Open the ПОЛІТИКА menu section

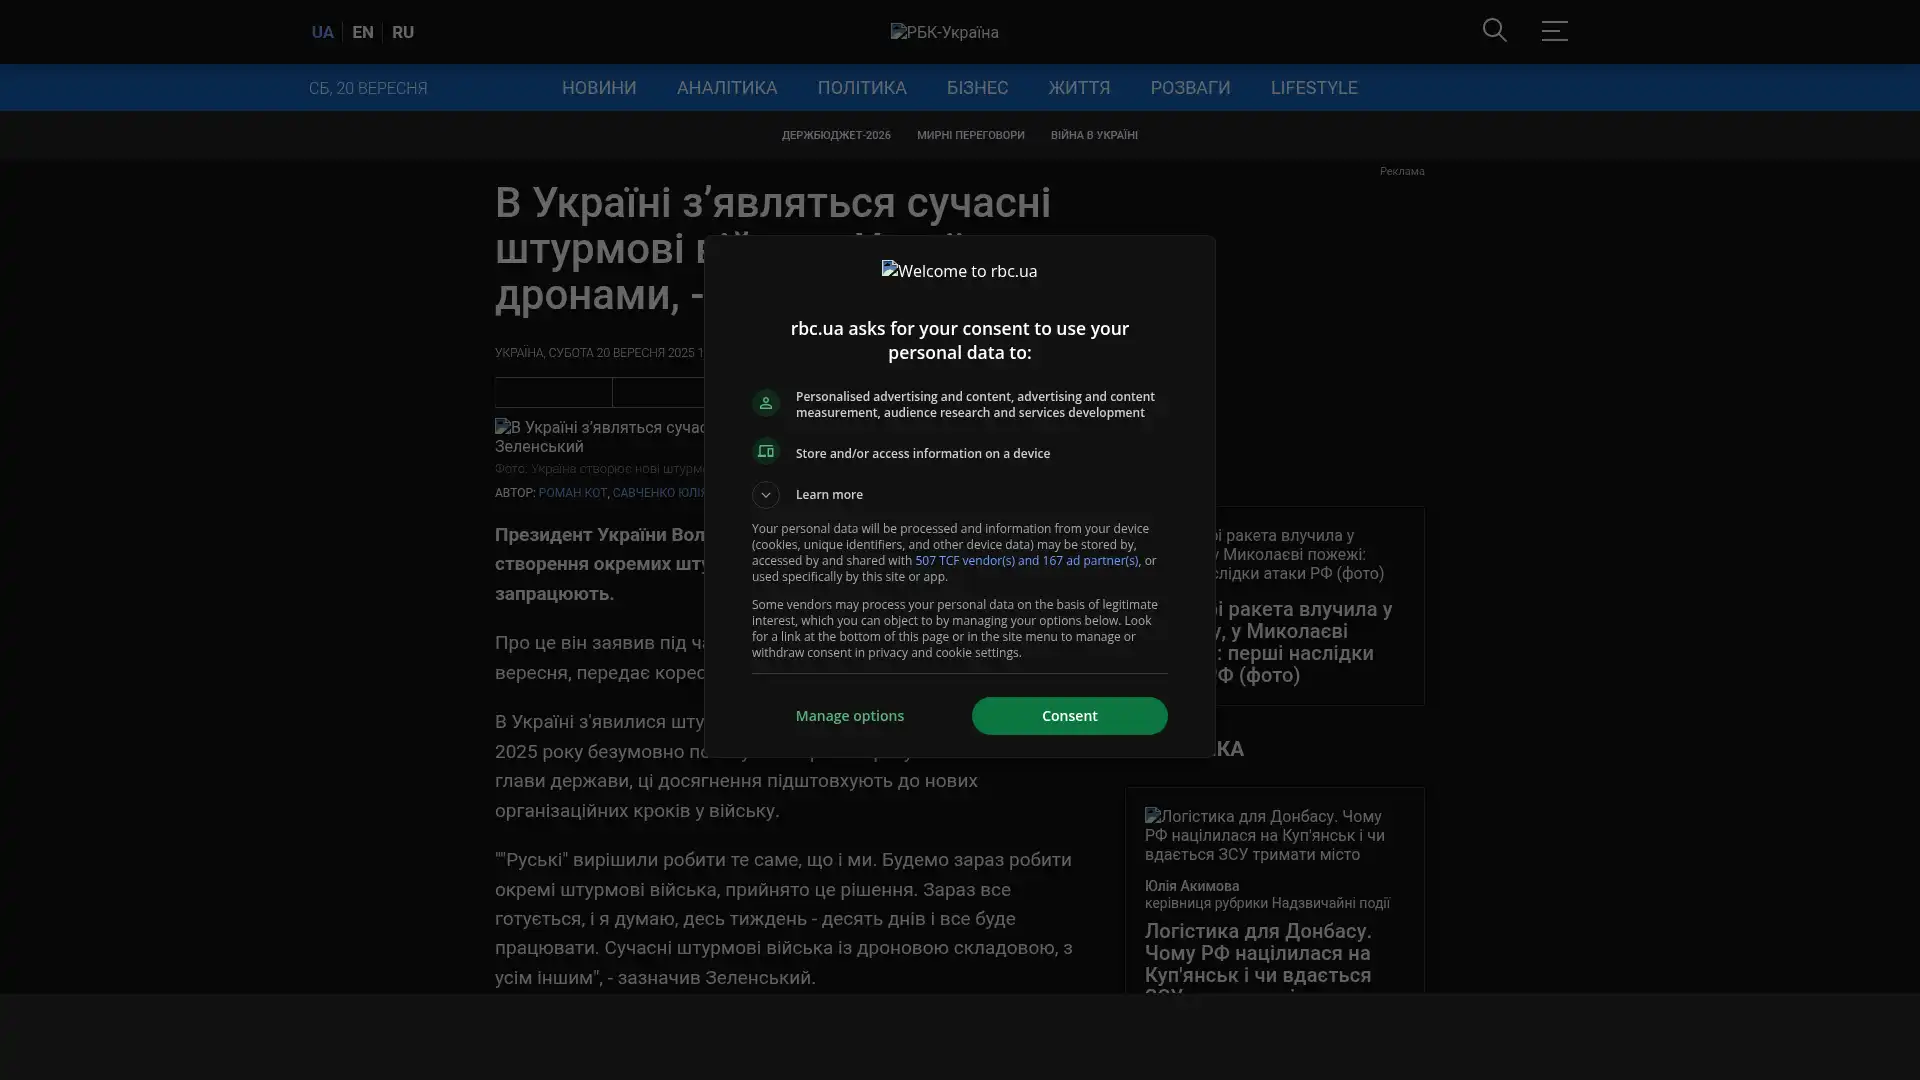coord(861,88)
